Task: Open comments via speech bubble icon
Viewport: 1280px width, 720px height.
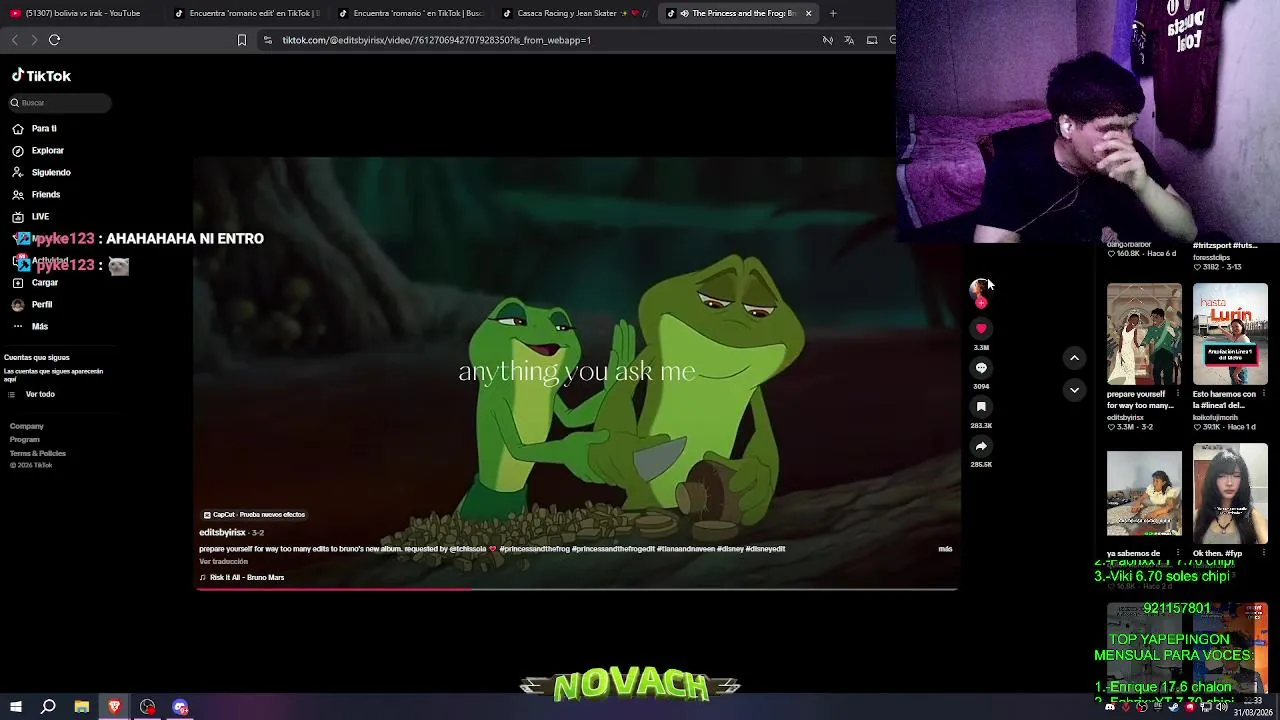Action: tap(981, 367)
